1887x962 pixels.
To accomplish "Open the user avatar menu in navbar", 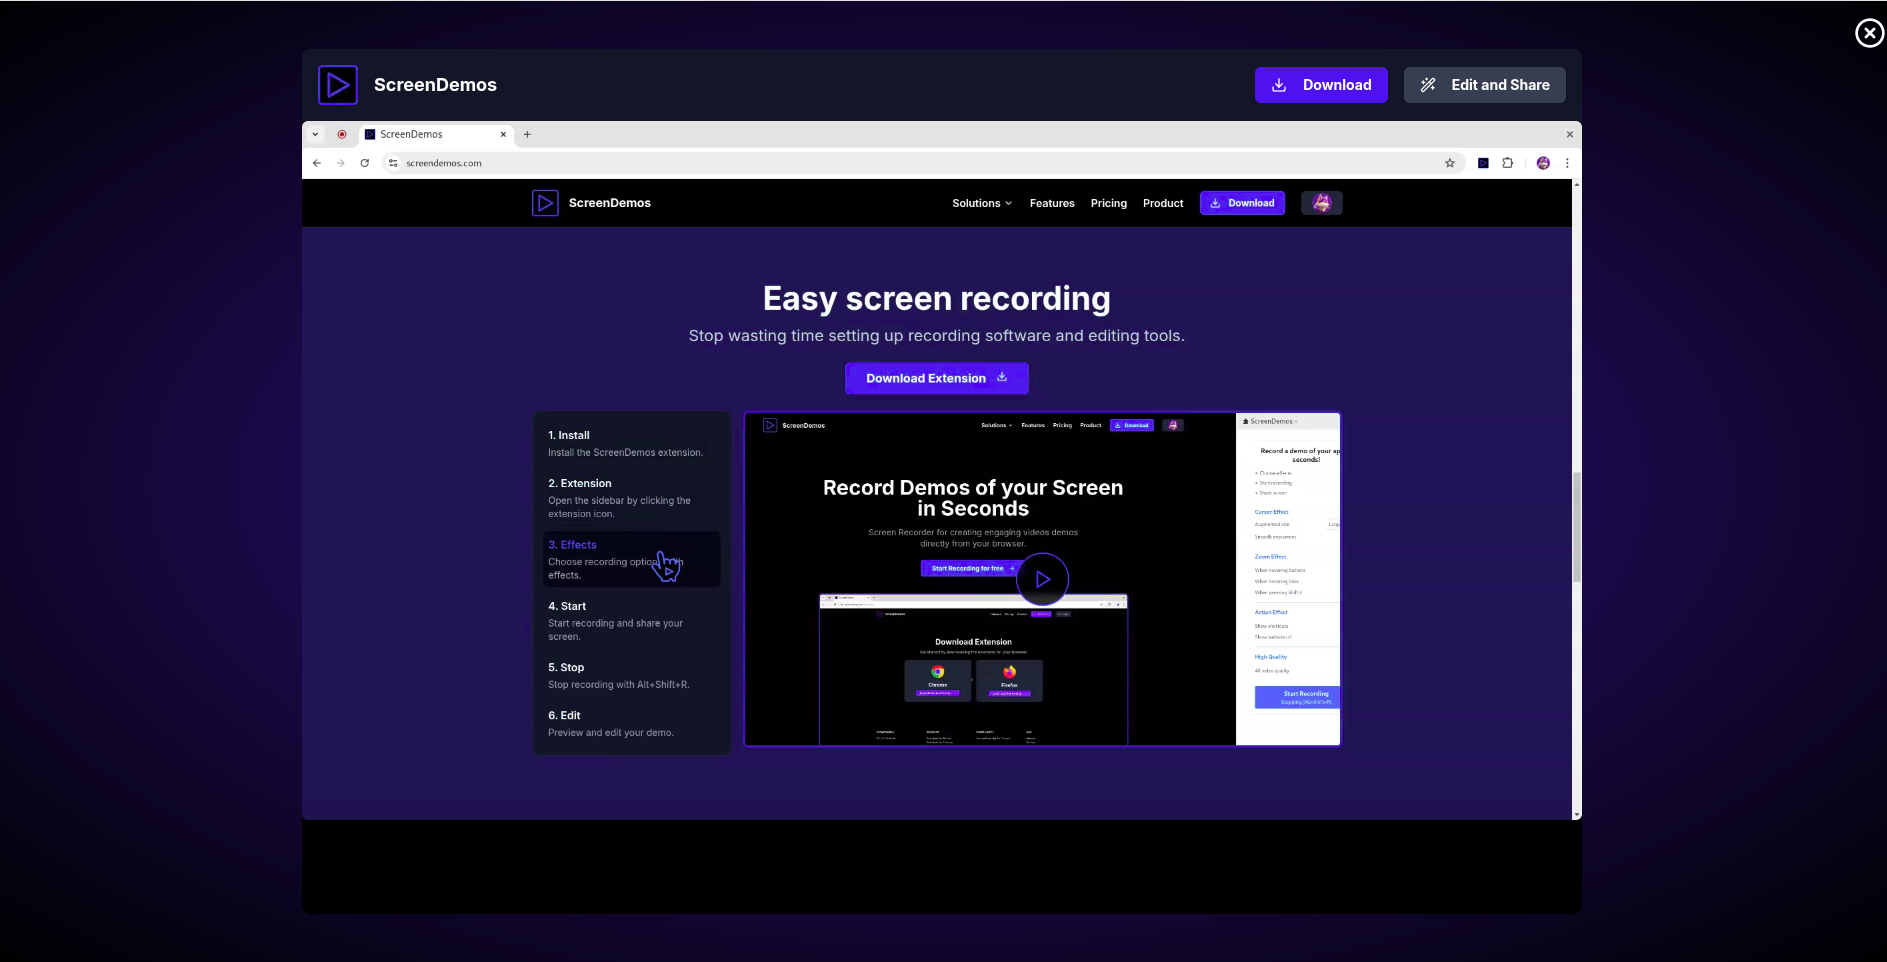I will click(1322, 203).
